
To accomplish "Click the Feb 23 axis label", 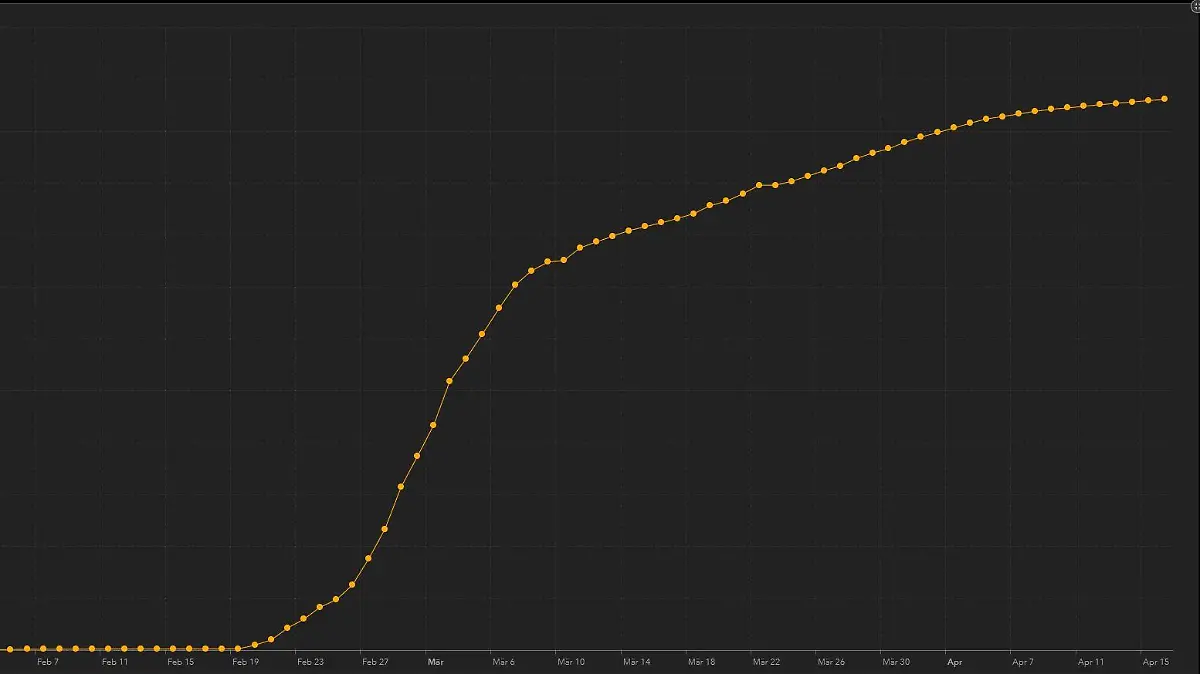I will (311, 662).
